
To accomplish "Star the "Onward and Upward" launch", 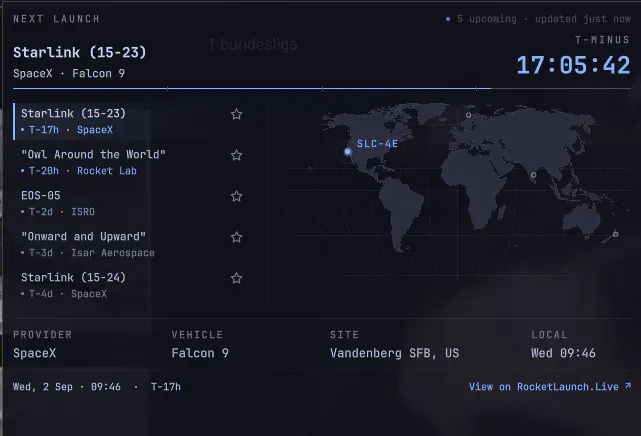I will click(236, 237).
